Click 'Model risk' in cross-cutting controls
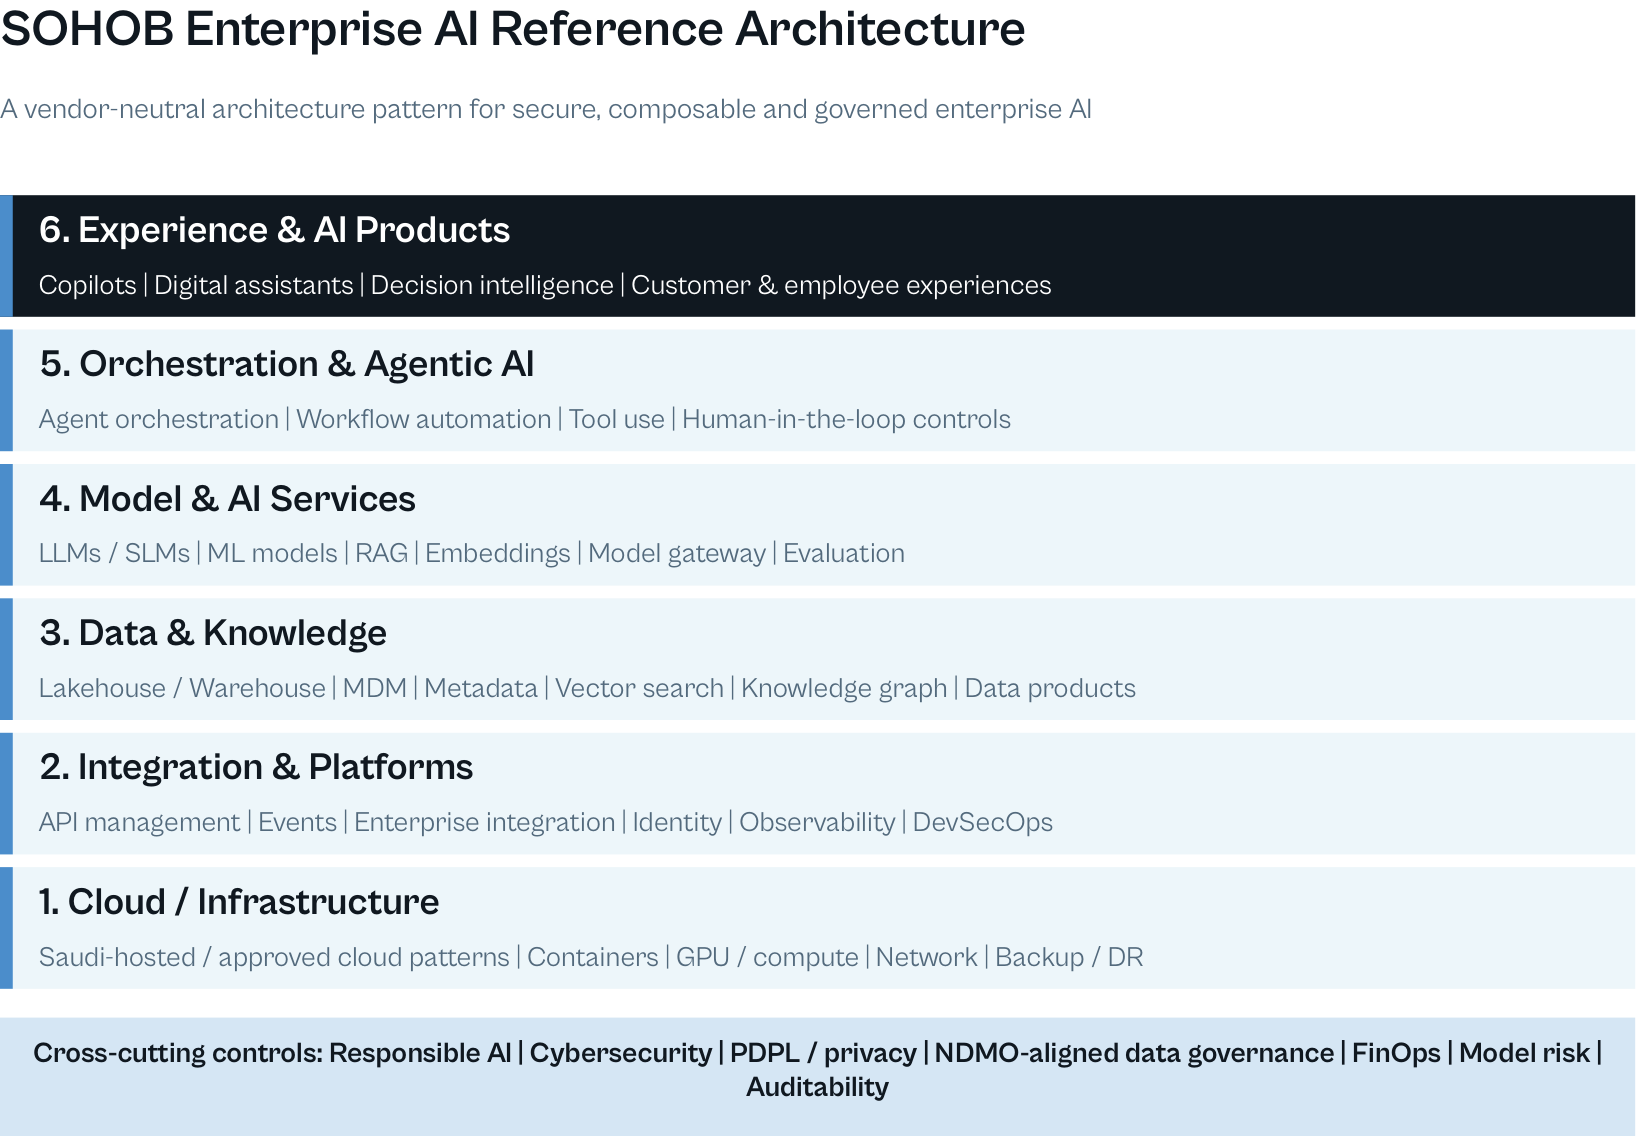 coord(1524,1053)
